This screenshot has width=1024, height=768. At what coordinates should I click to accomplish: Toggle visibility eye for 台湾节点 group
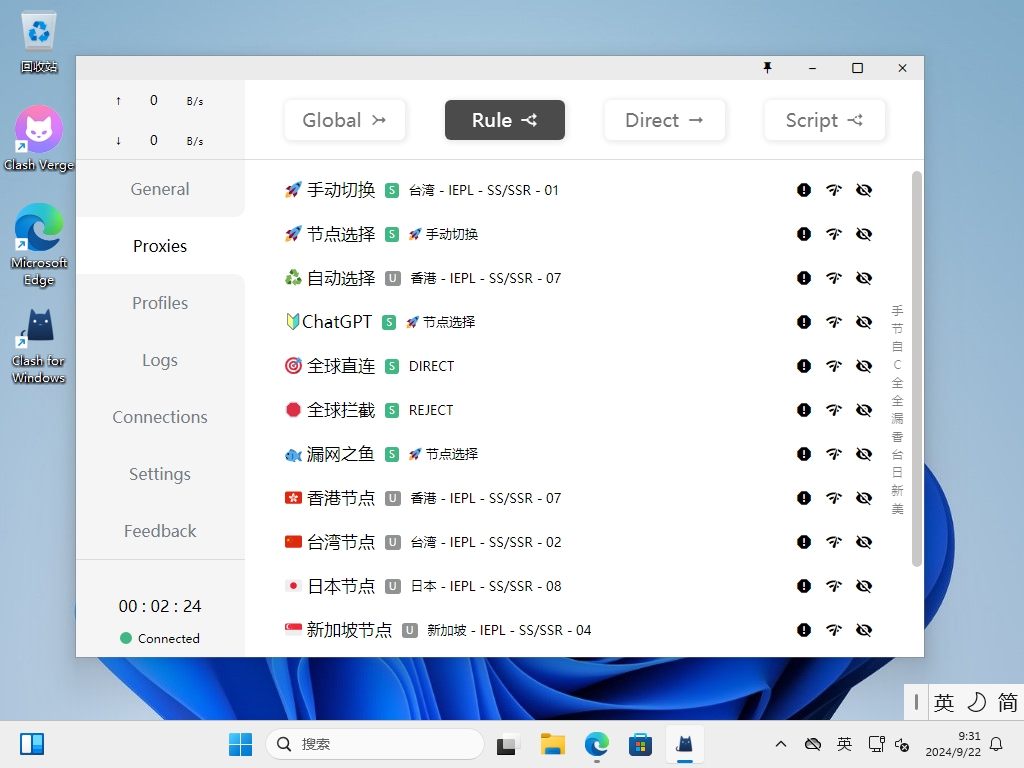point(864,542)
